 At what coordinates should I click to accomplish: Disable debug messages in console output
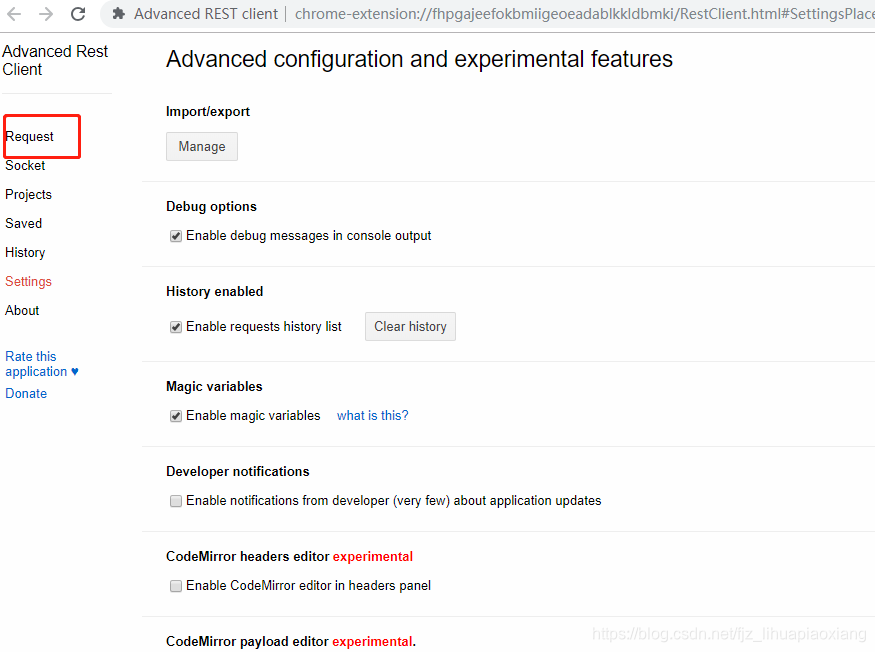[176, 236]
